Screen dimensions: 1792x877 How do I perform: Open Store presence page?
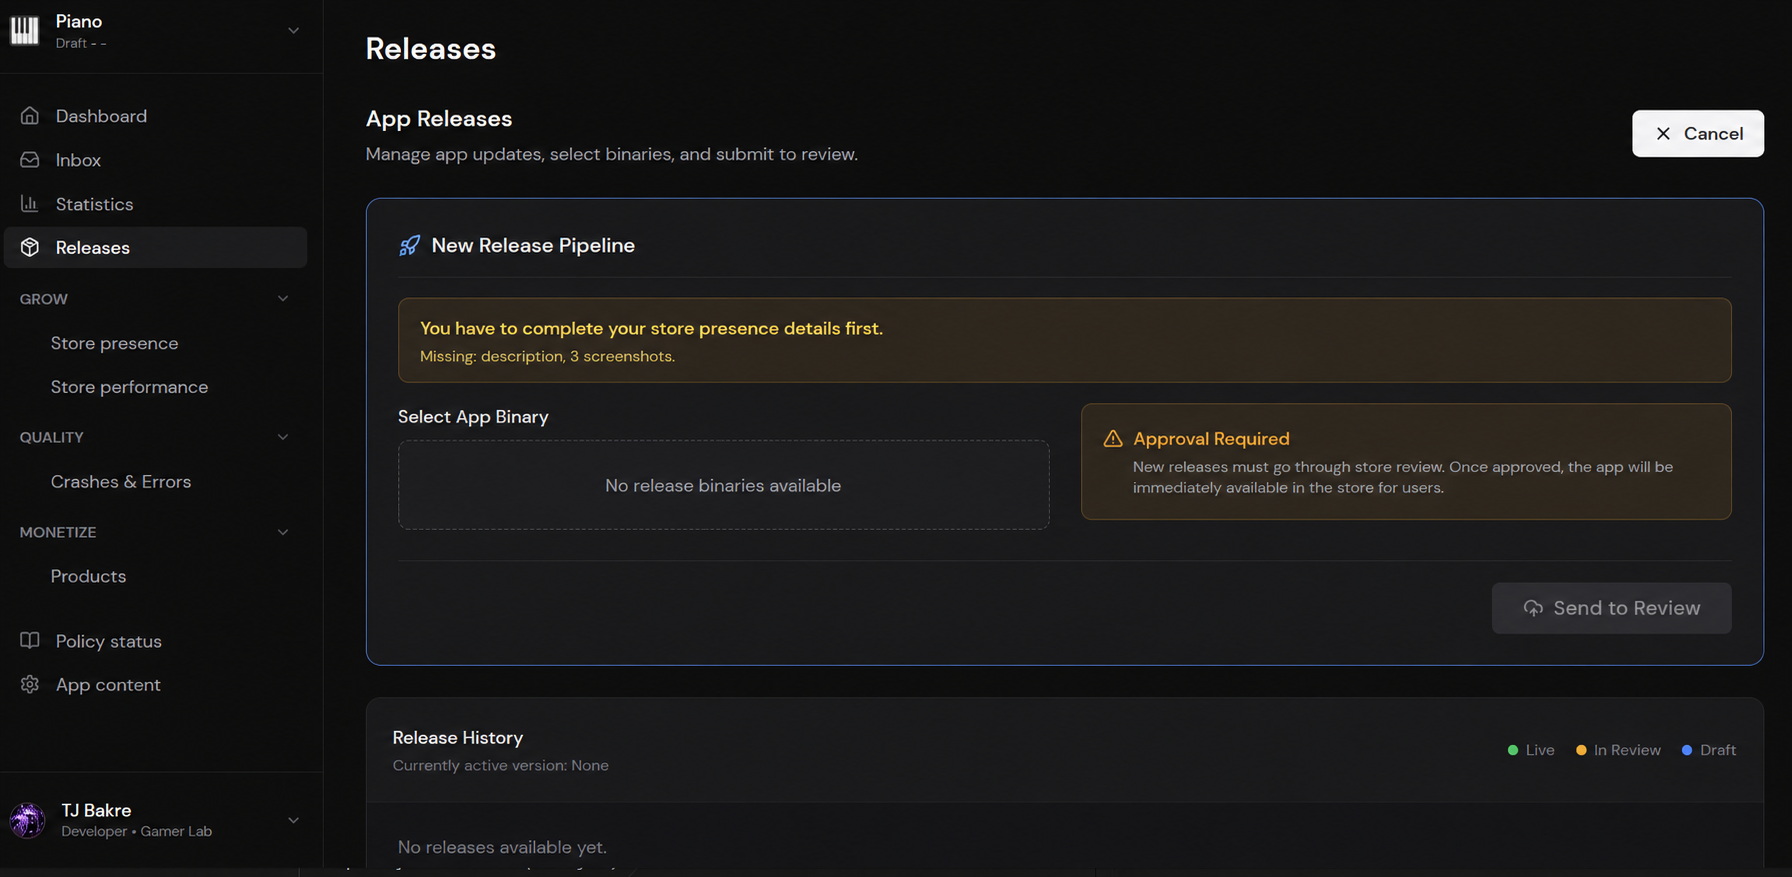[x=114, y=343]
